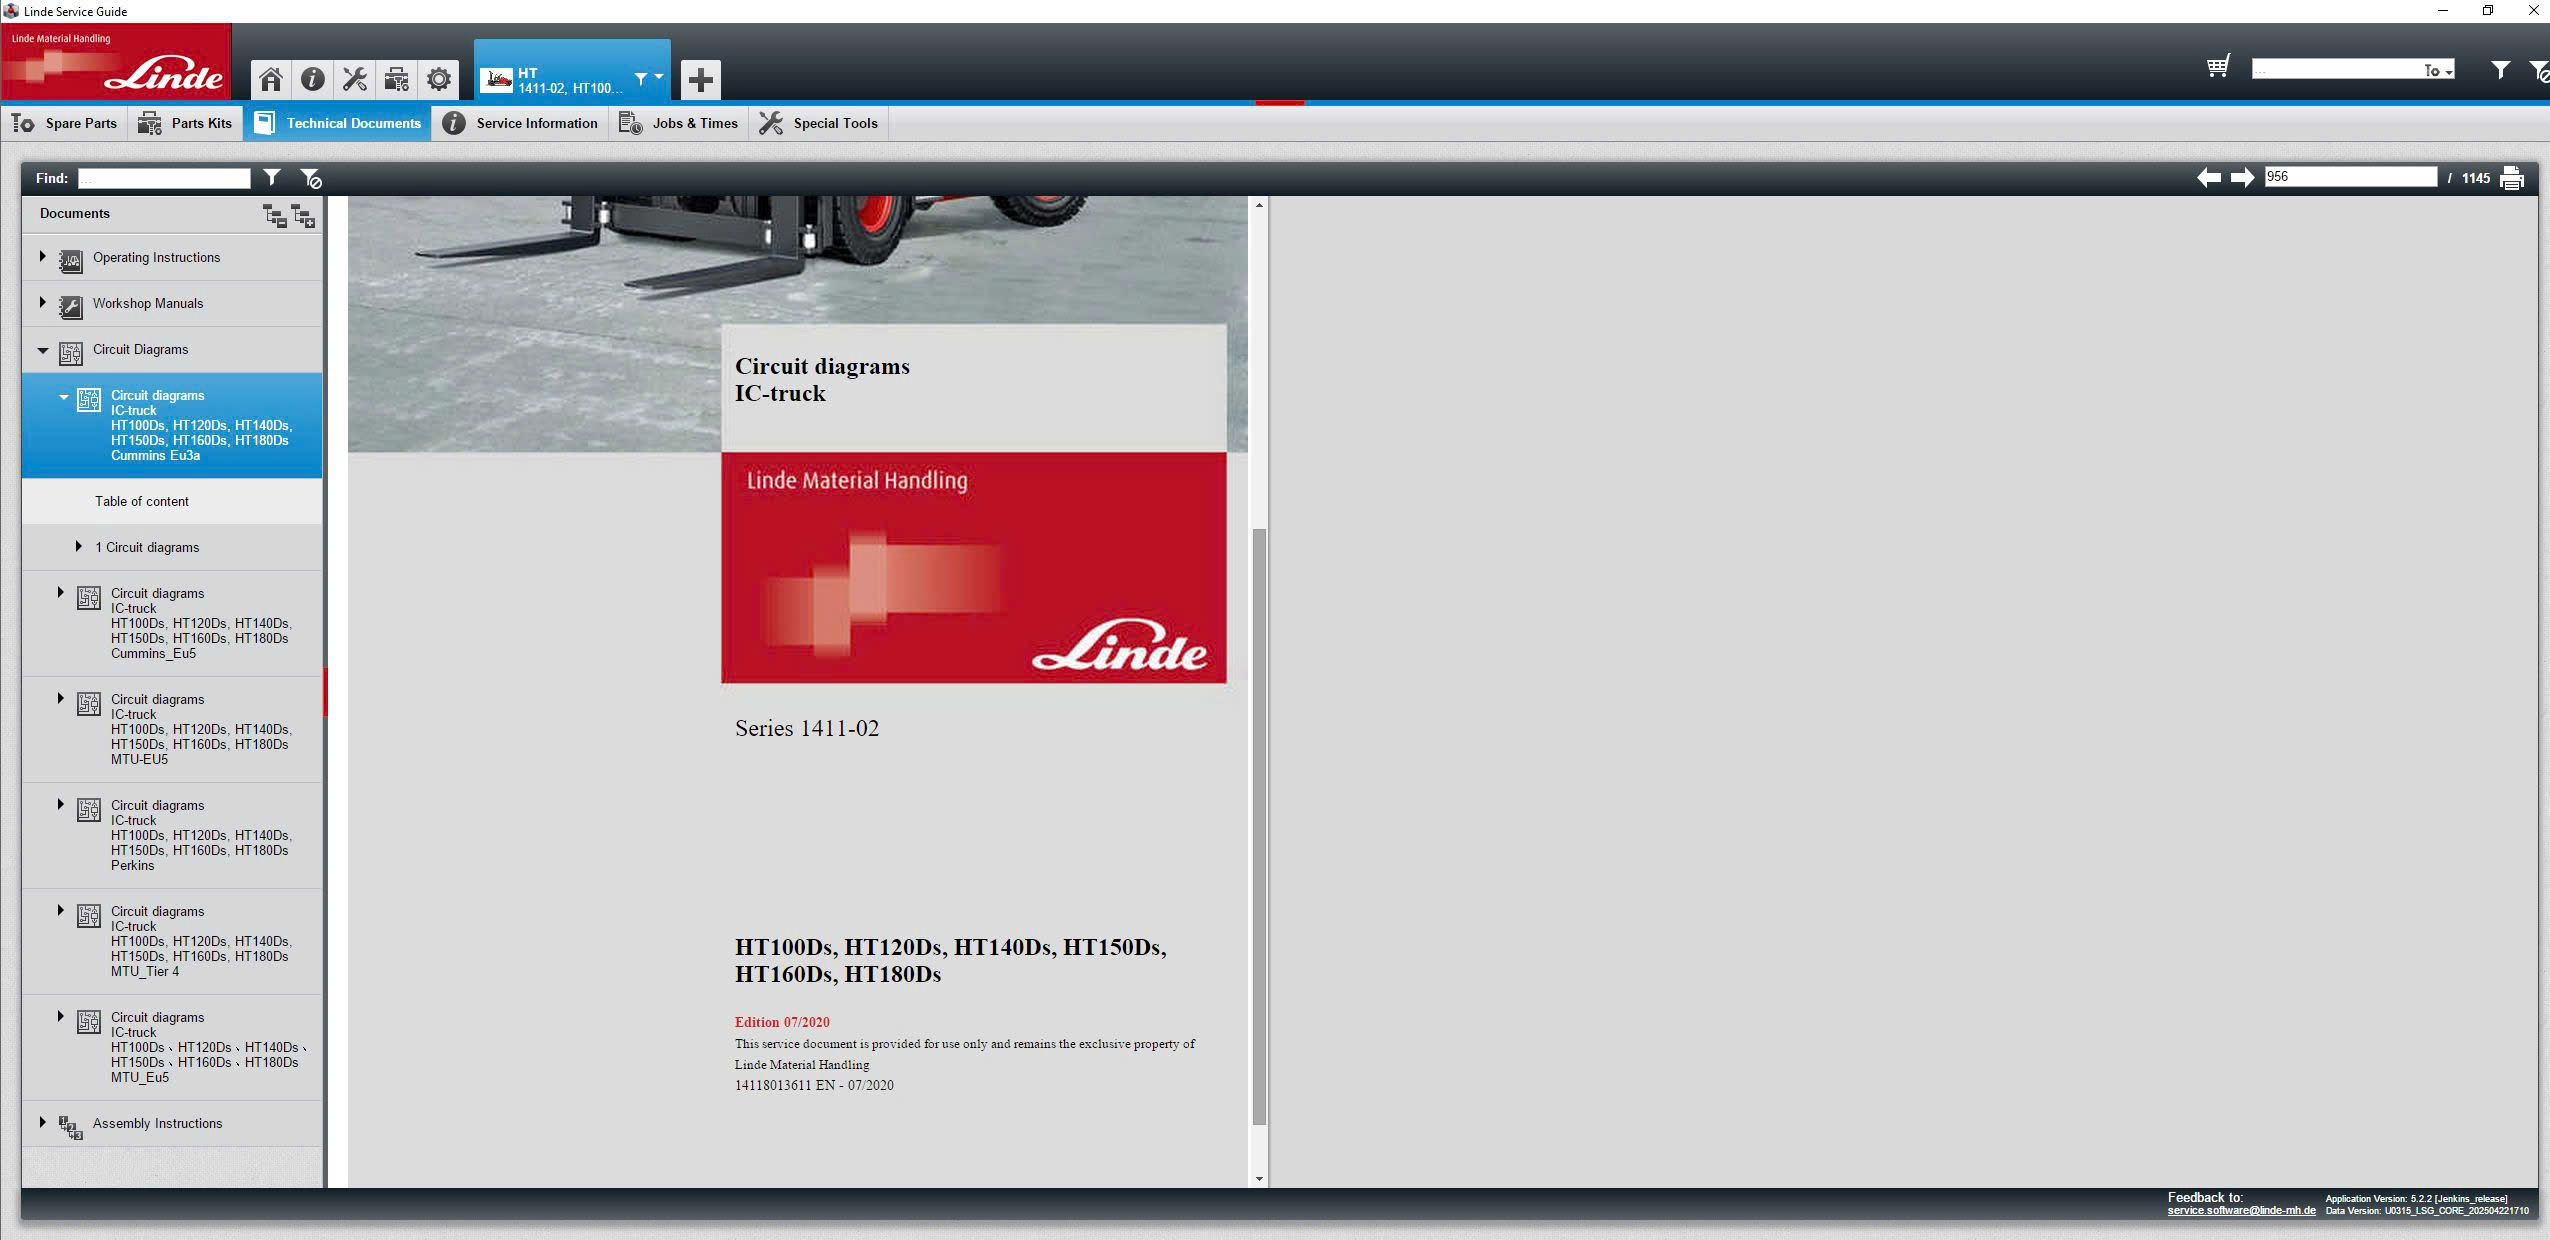Image resolution: width=2550 pixels, height=1240 pixels.
Task: Expand the MTU_Tier 4 circuit diagrams node
Action: pos(60,910)
